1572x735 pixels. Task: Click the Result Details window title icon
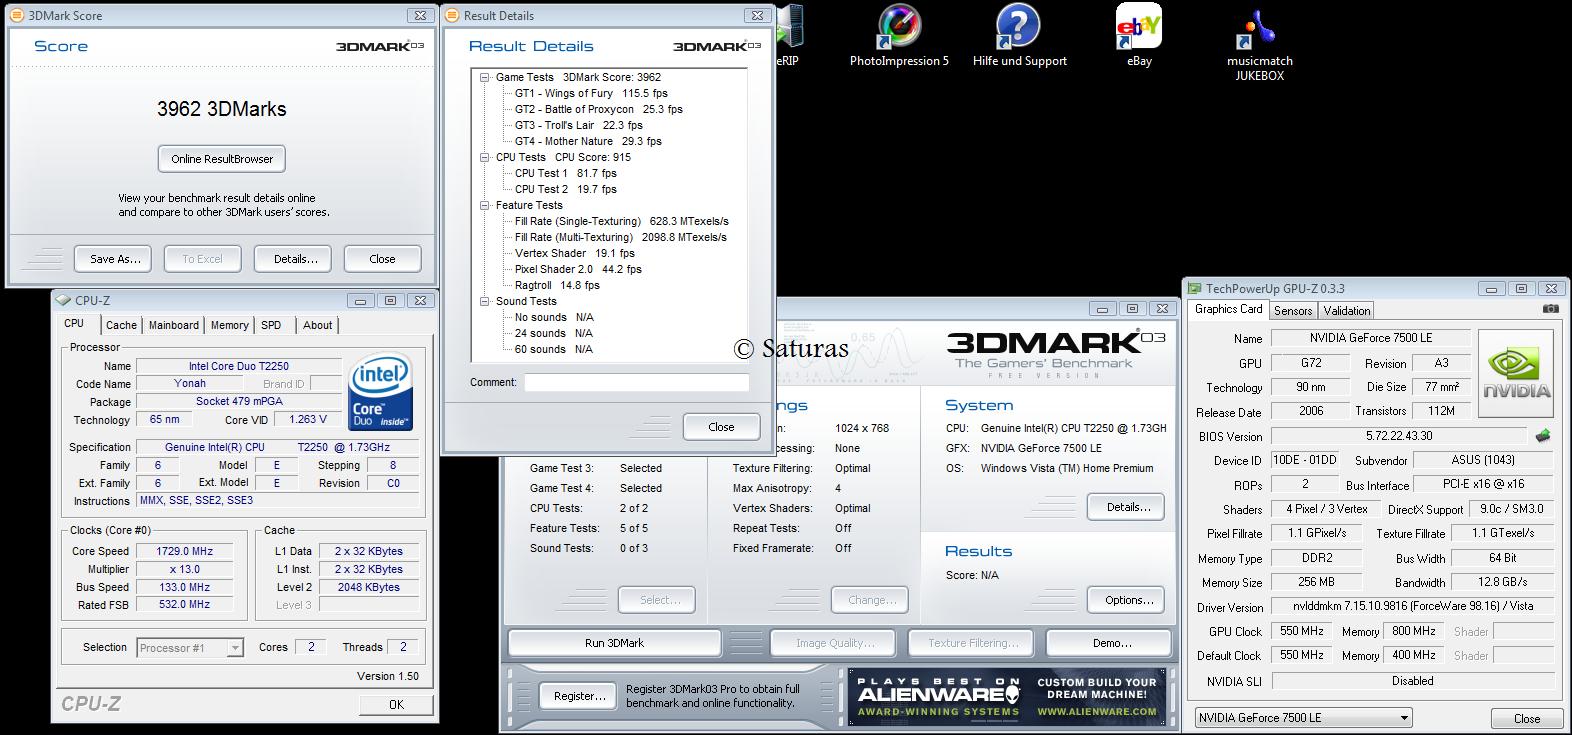(x=452, y=15)
